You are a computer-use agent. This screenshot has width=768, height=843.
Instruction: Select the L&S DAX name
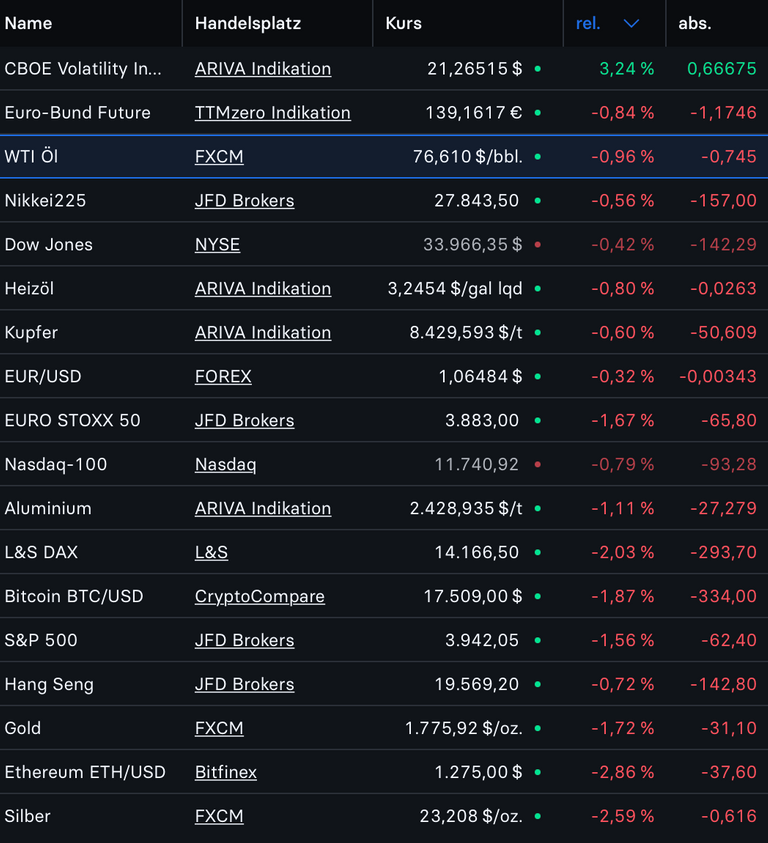pos(41,552)
